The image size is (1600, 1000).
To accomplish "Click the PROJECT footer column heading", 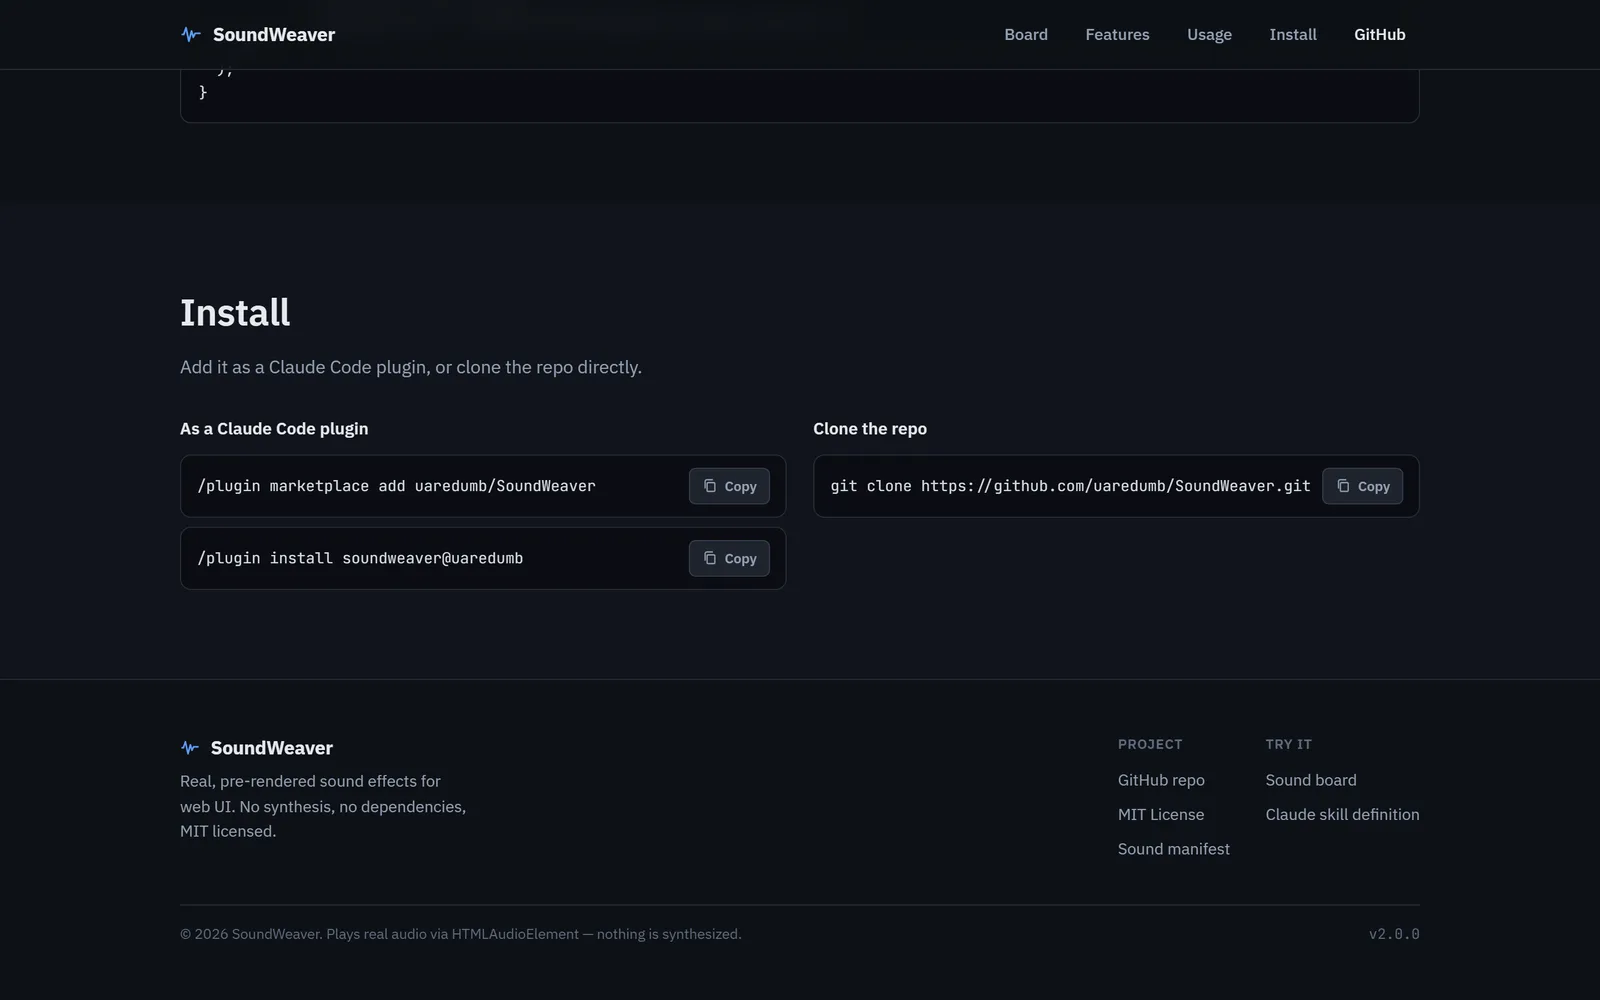I will click(x=1150, y=744).
